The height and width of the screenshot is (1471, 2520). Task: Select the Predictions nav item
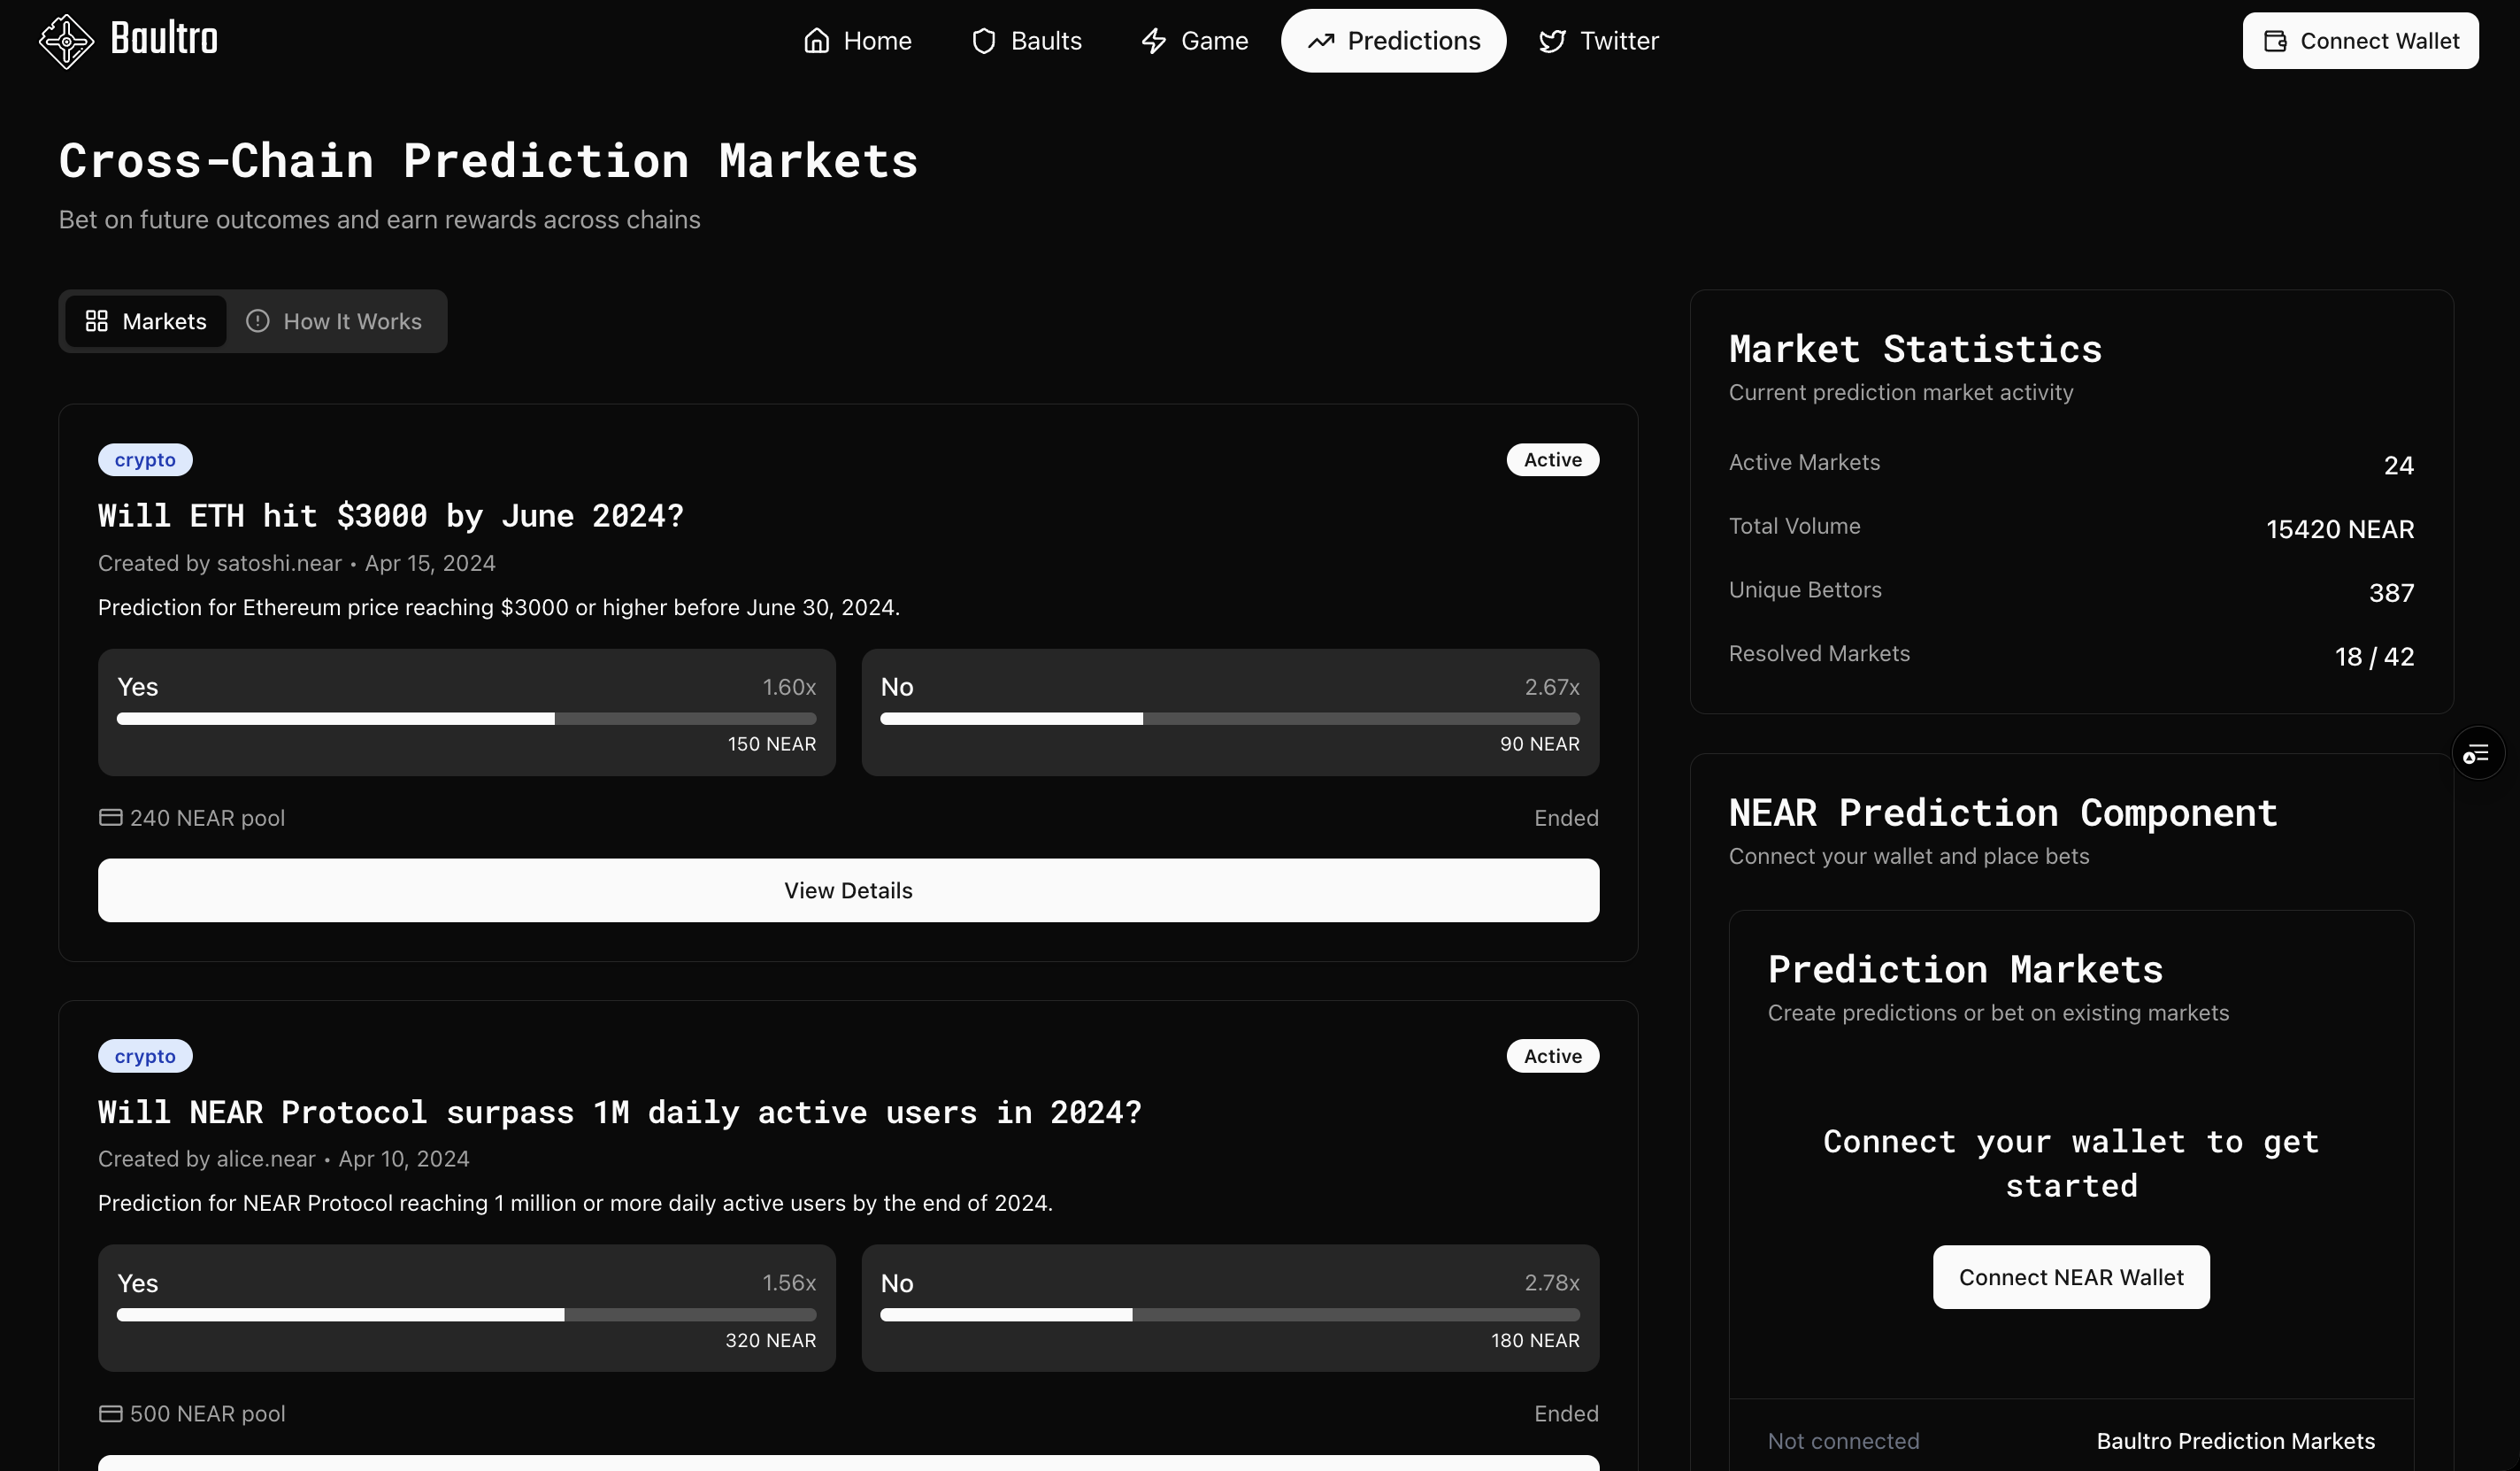tap(1393, 41)
